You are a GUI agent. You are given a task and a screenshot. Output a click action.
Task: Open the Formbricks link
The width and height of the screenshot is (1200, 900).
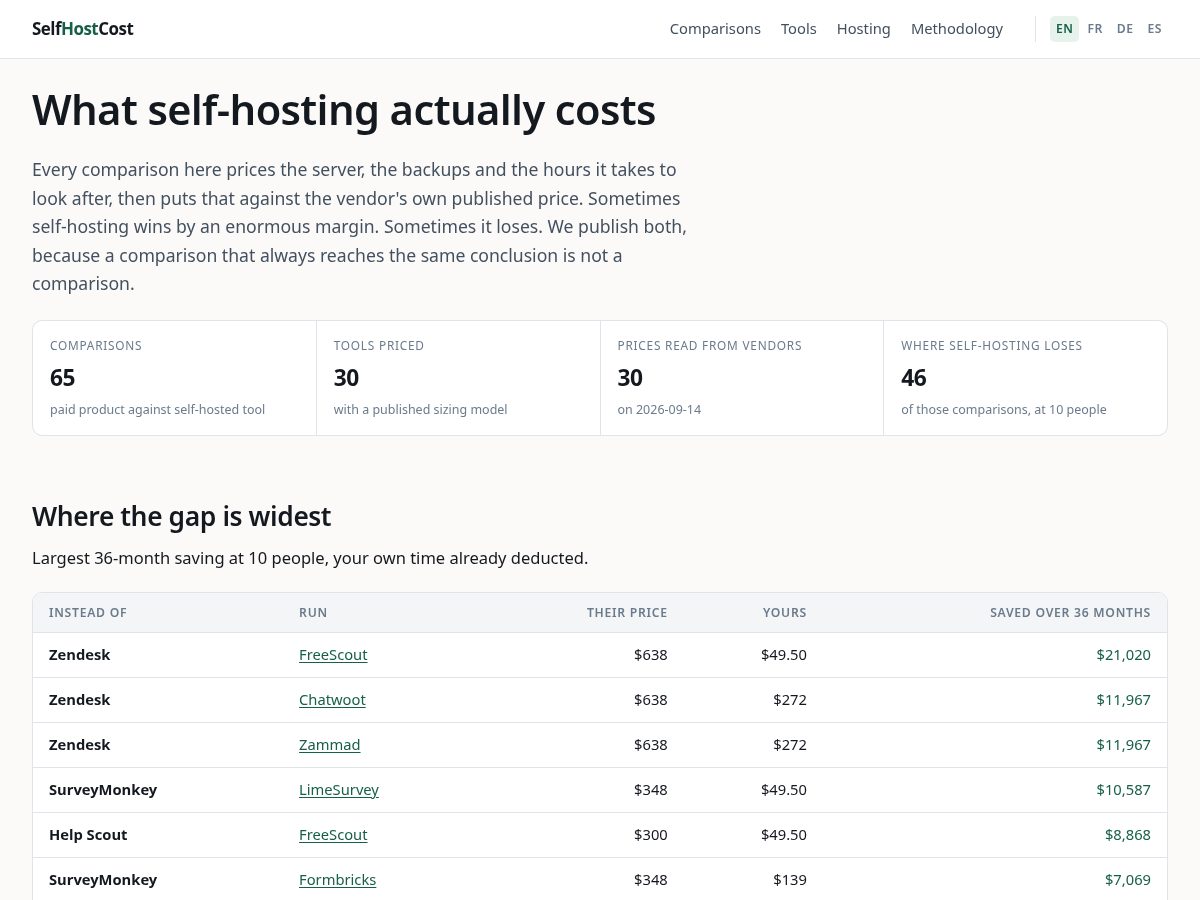(338, 880)
